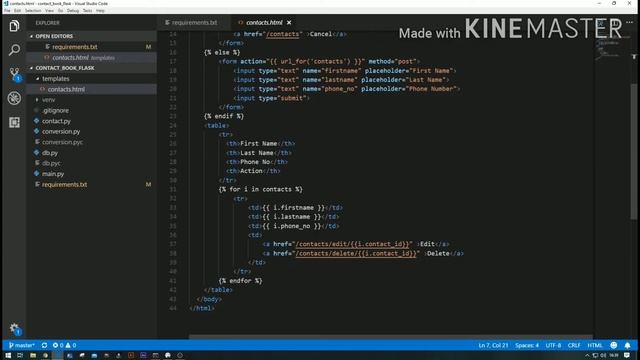The width and height of the screenshot is (640, 360).
Task: Click the volume tray icon
Action: tap(603, 356)
